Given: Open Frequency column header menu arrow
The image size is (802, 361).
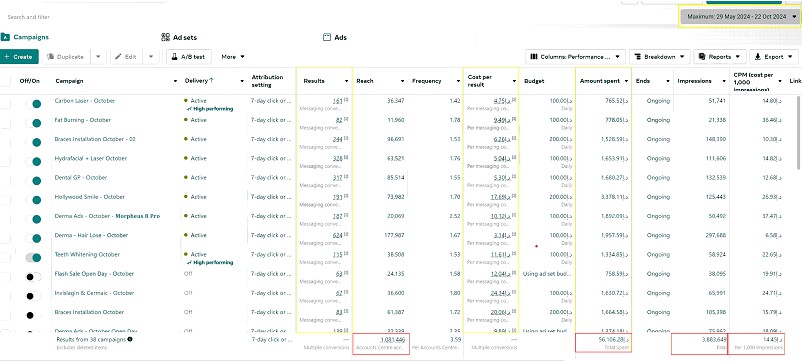Looking at the screenshot, I should pos(457,81).
